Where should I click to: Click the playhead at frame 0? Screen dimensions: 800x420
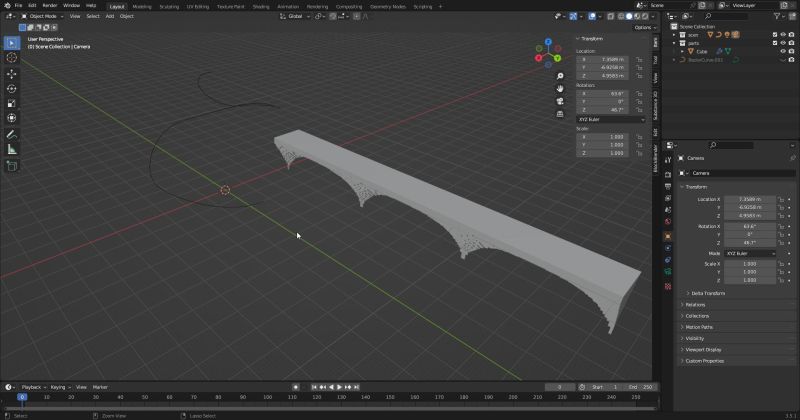pos(22,397)
